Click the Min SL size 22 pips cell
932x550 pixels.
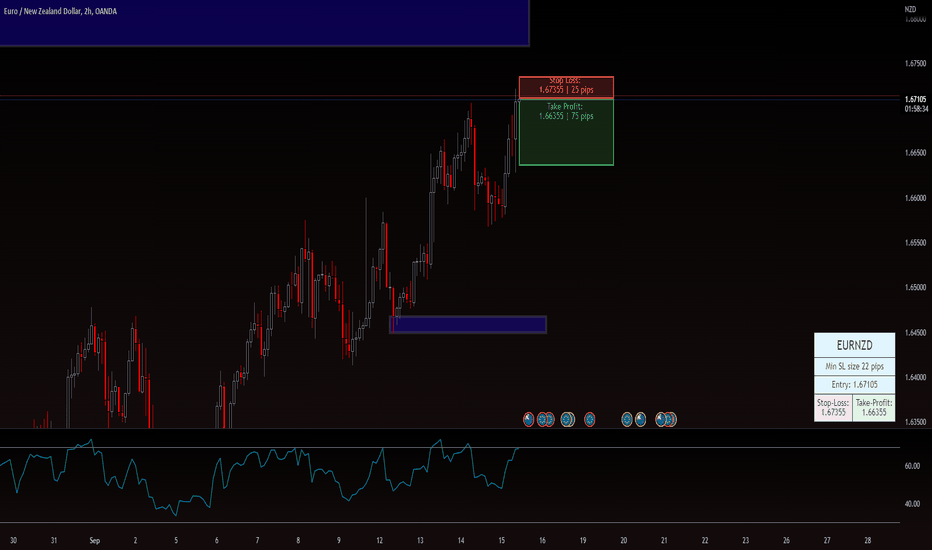coord(854,366)
